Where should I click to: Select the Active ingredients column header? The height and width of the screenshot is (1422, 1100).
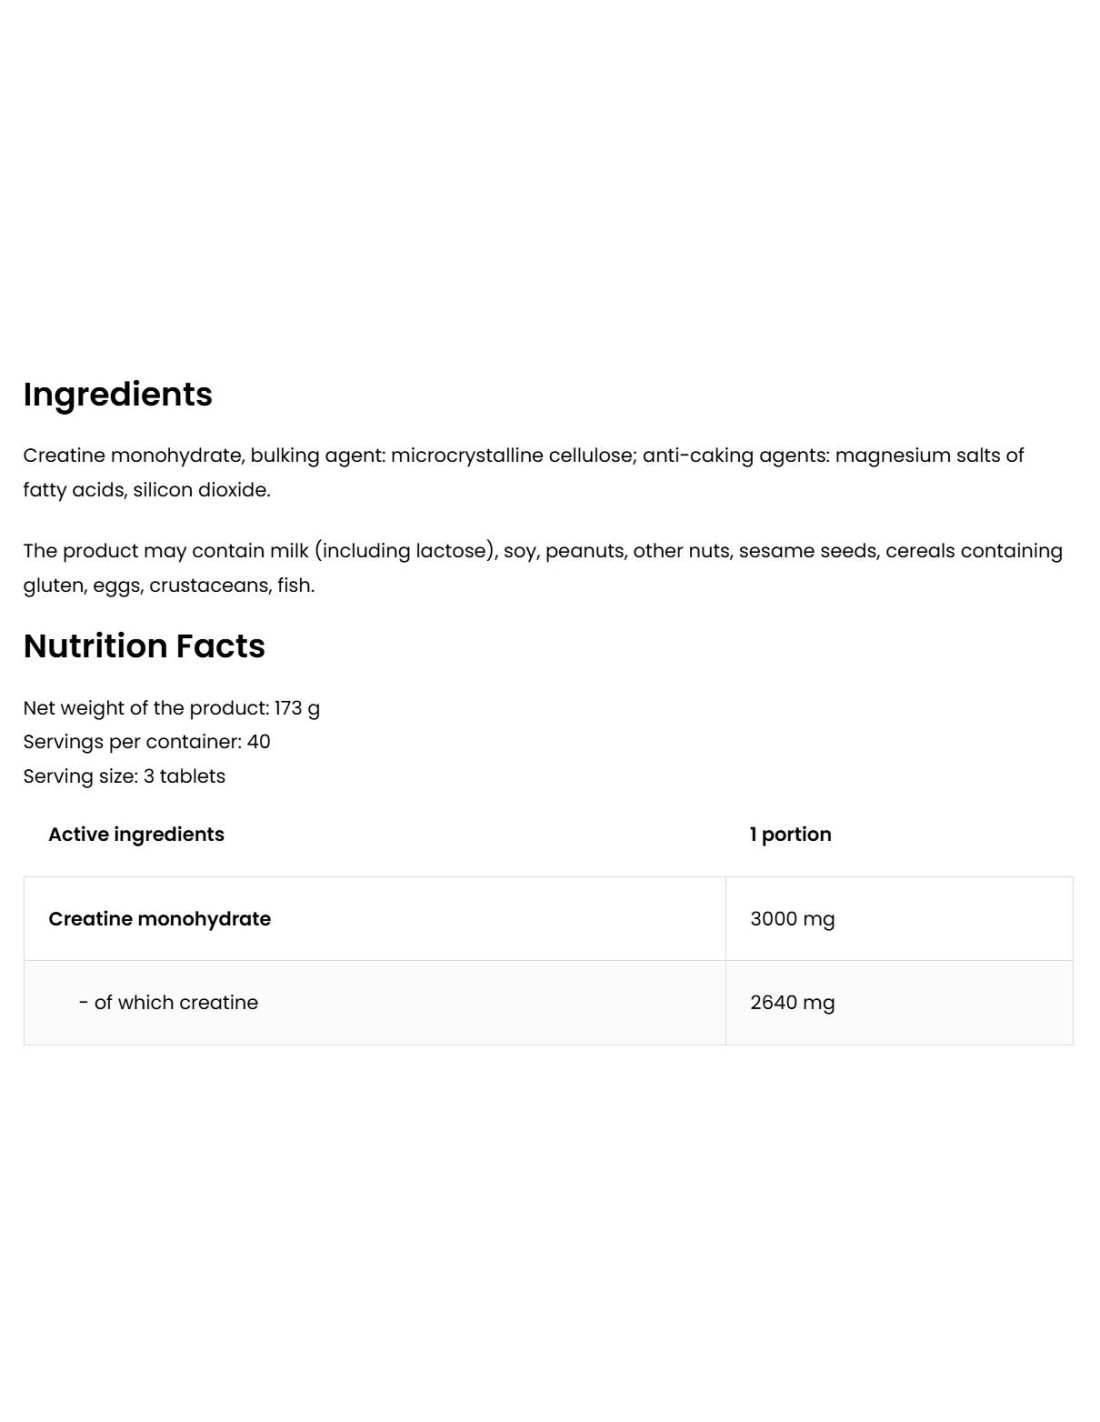coord(136,834)
